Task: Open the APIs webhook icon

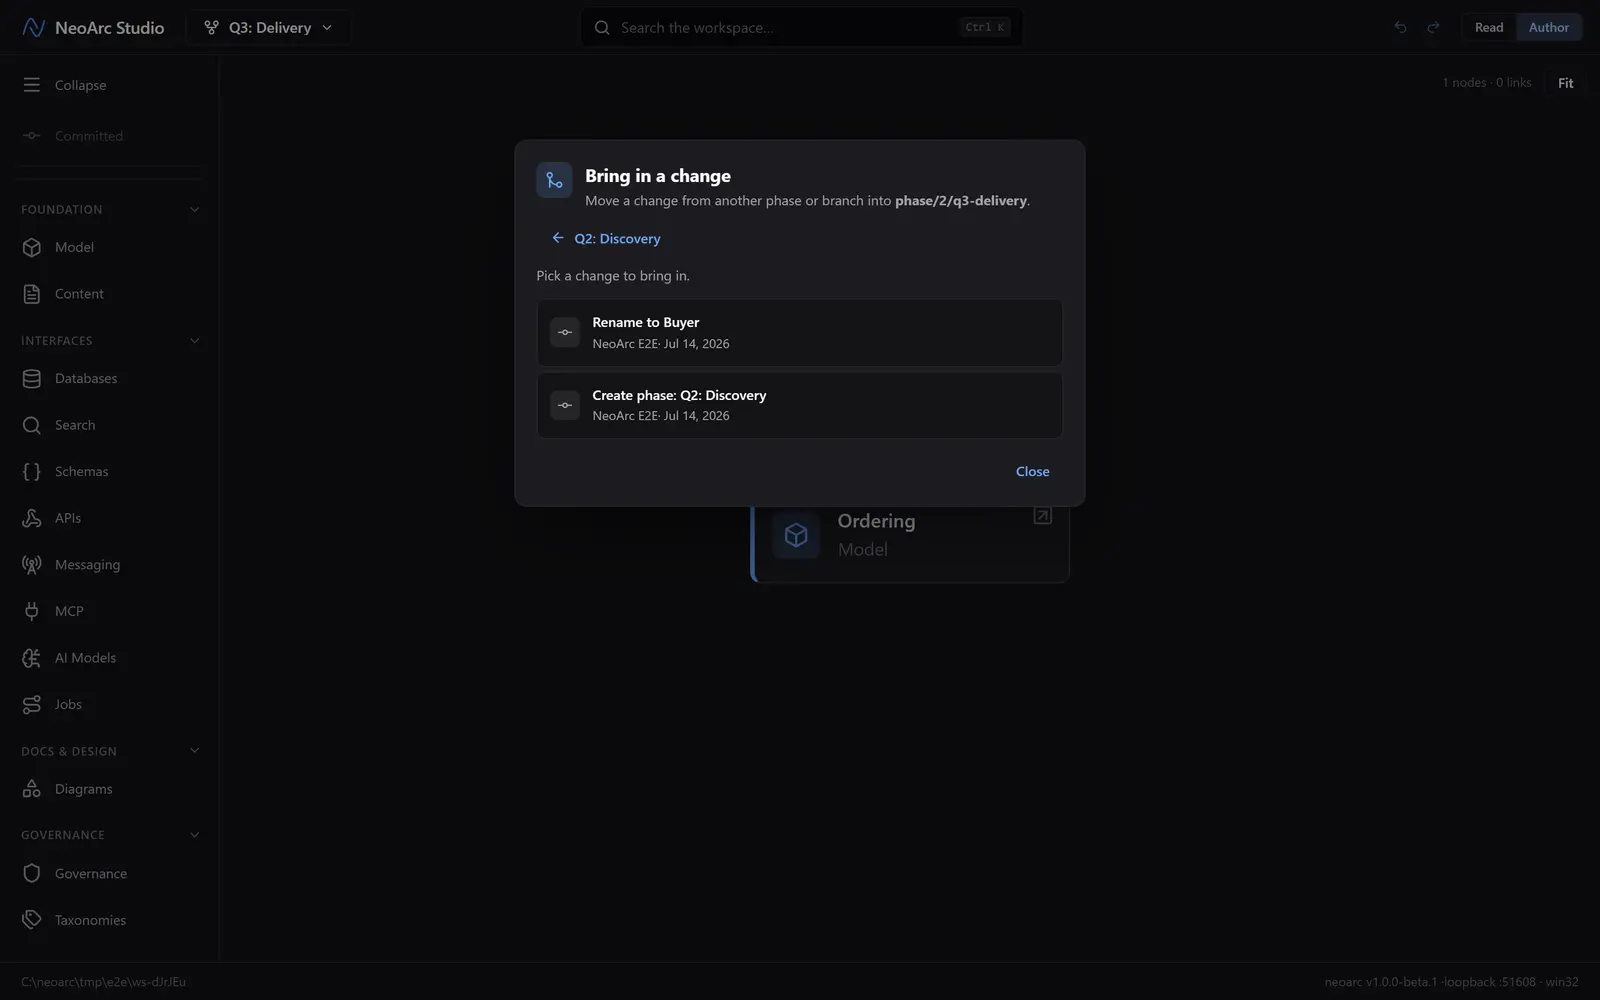Action: coord(32,518)
